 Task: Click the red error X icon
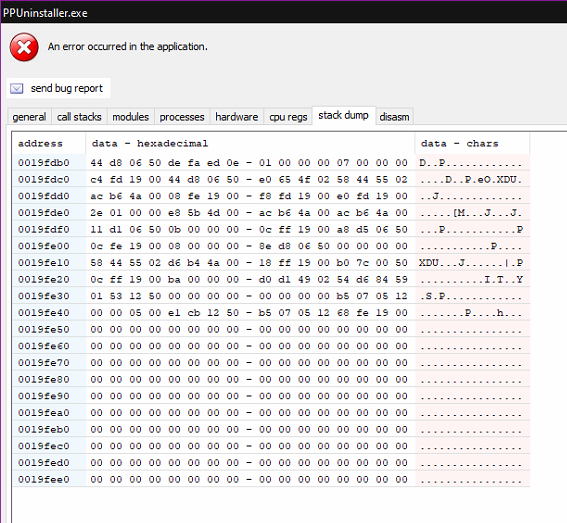coord(24,47)
